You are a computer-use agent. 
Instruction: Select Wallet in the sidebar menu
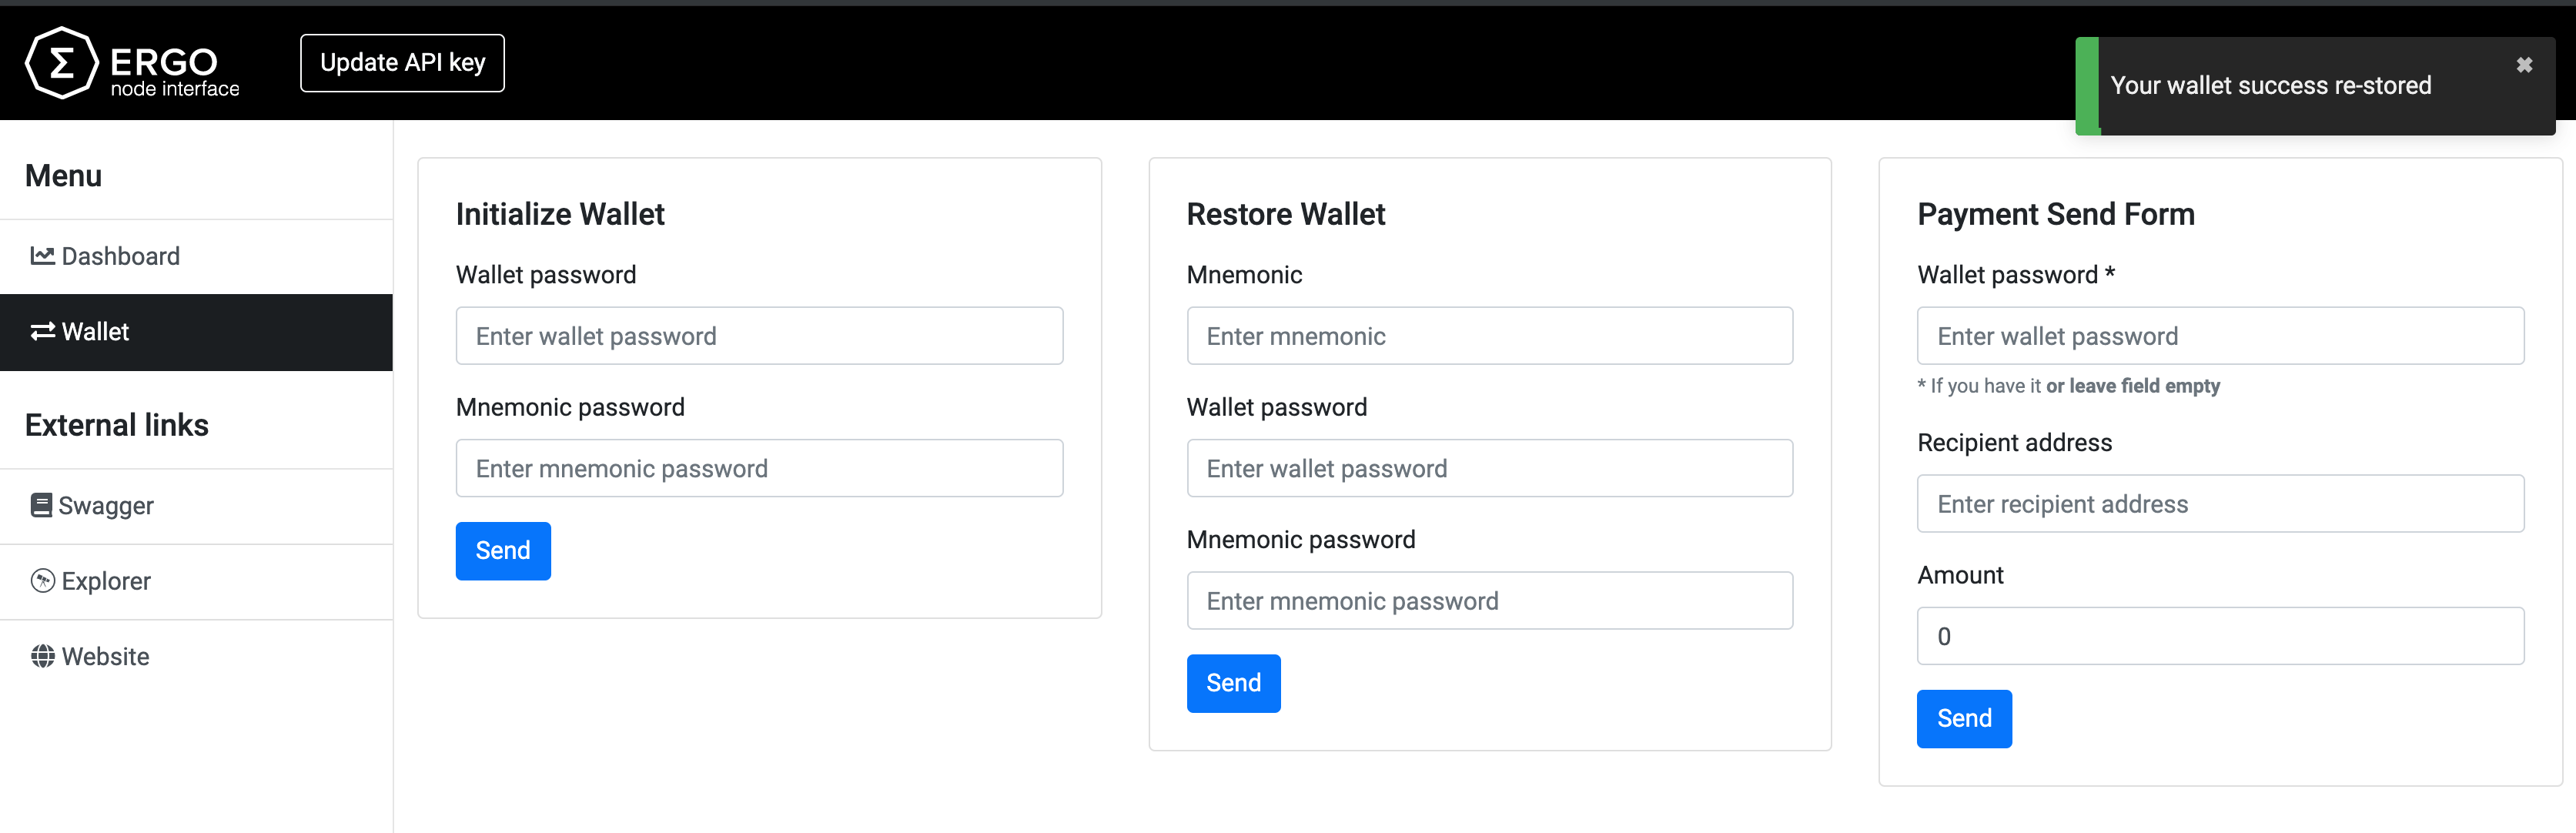pos(96,331)
